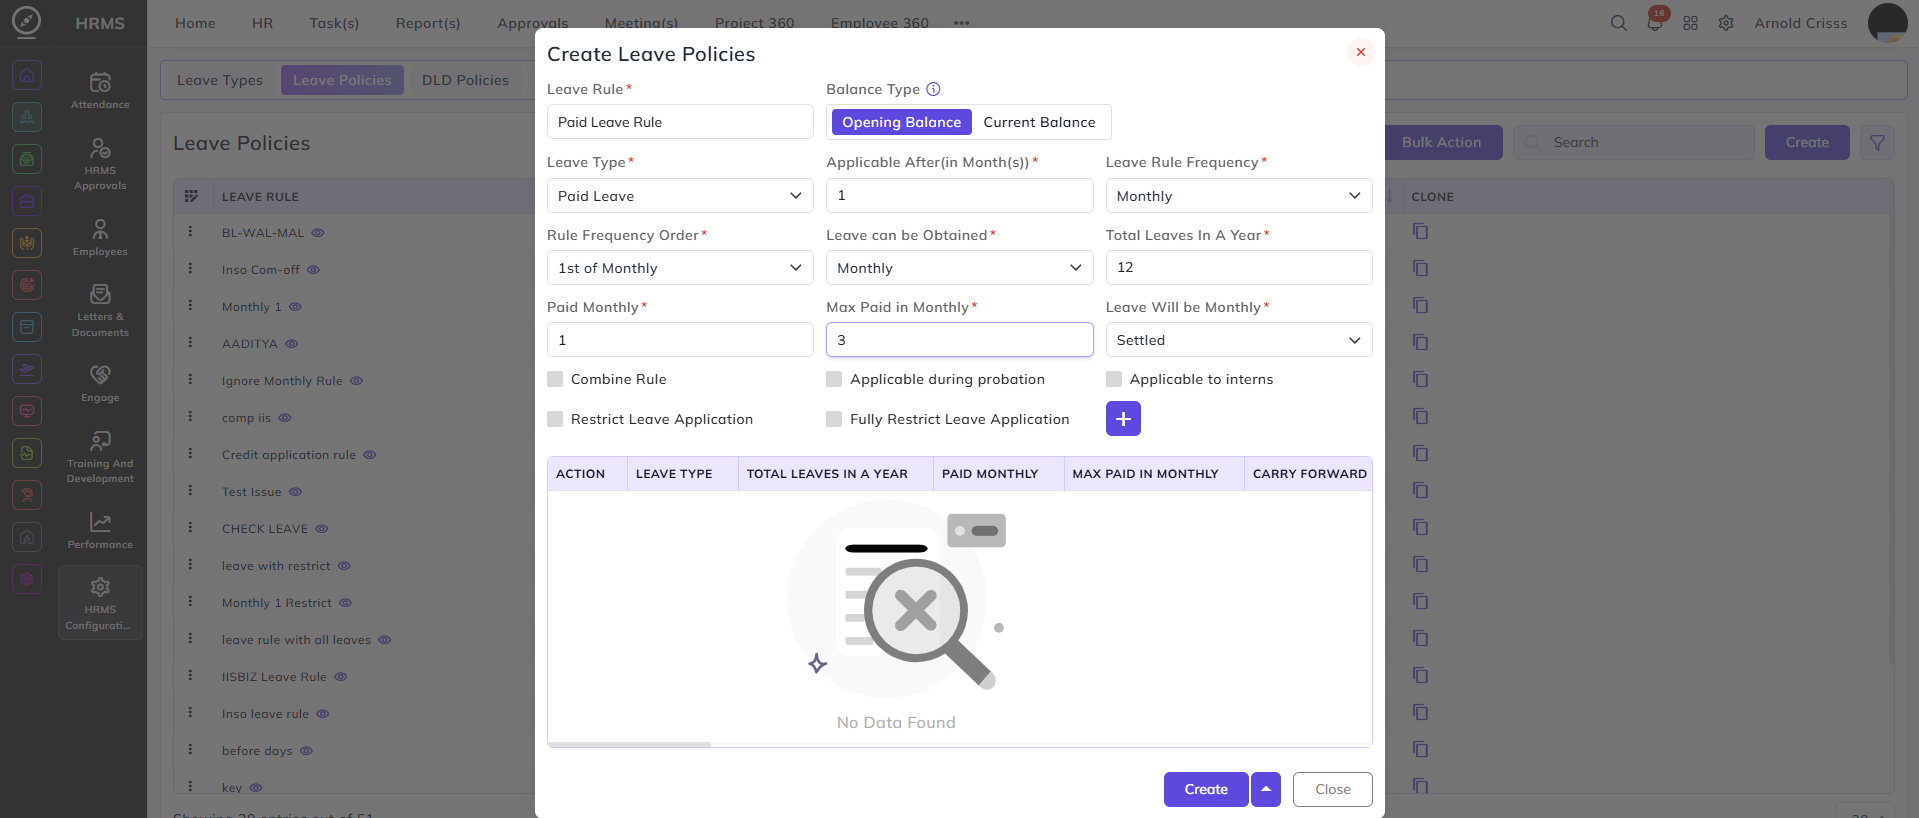Open row menu for CHECK LEAVE
The image size is (1919, 818).
pyautogui.click(x=190, y=528)
